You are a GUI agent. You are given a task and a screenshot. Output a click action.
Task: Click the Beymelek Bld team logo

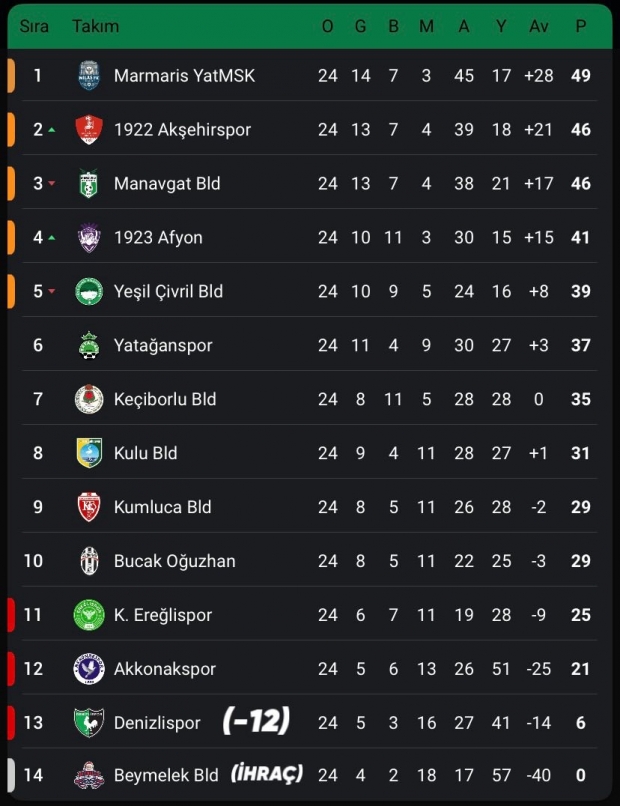89,776
